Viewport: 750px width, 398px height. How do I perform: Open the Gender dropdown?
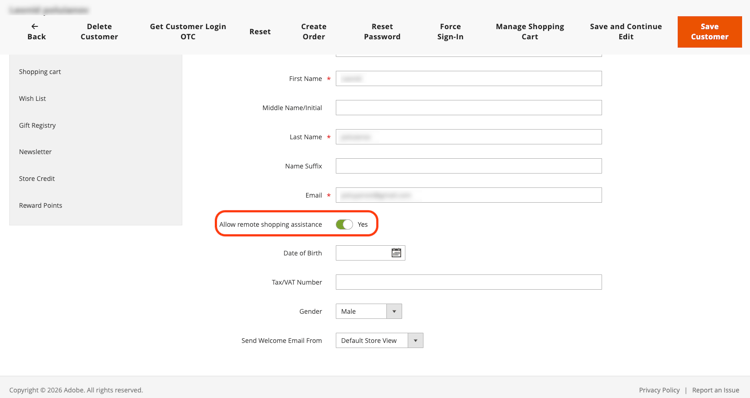(368, 311)
